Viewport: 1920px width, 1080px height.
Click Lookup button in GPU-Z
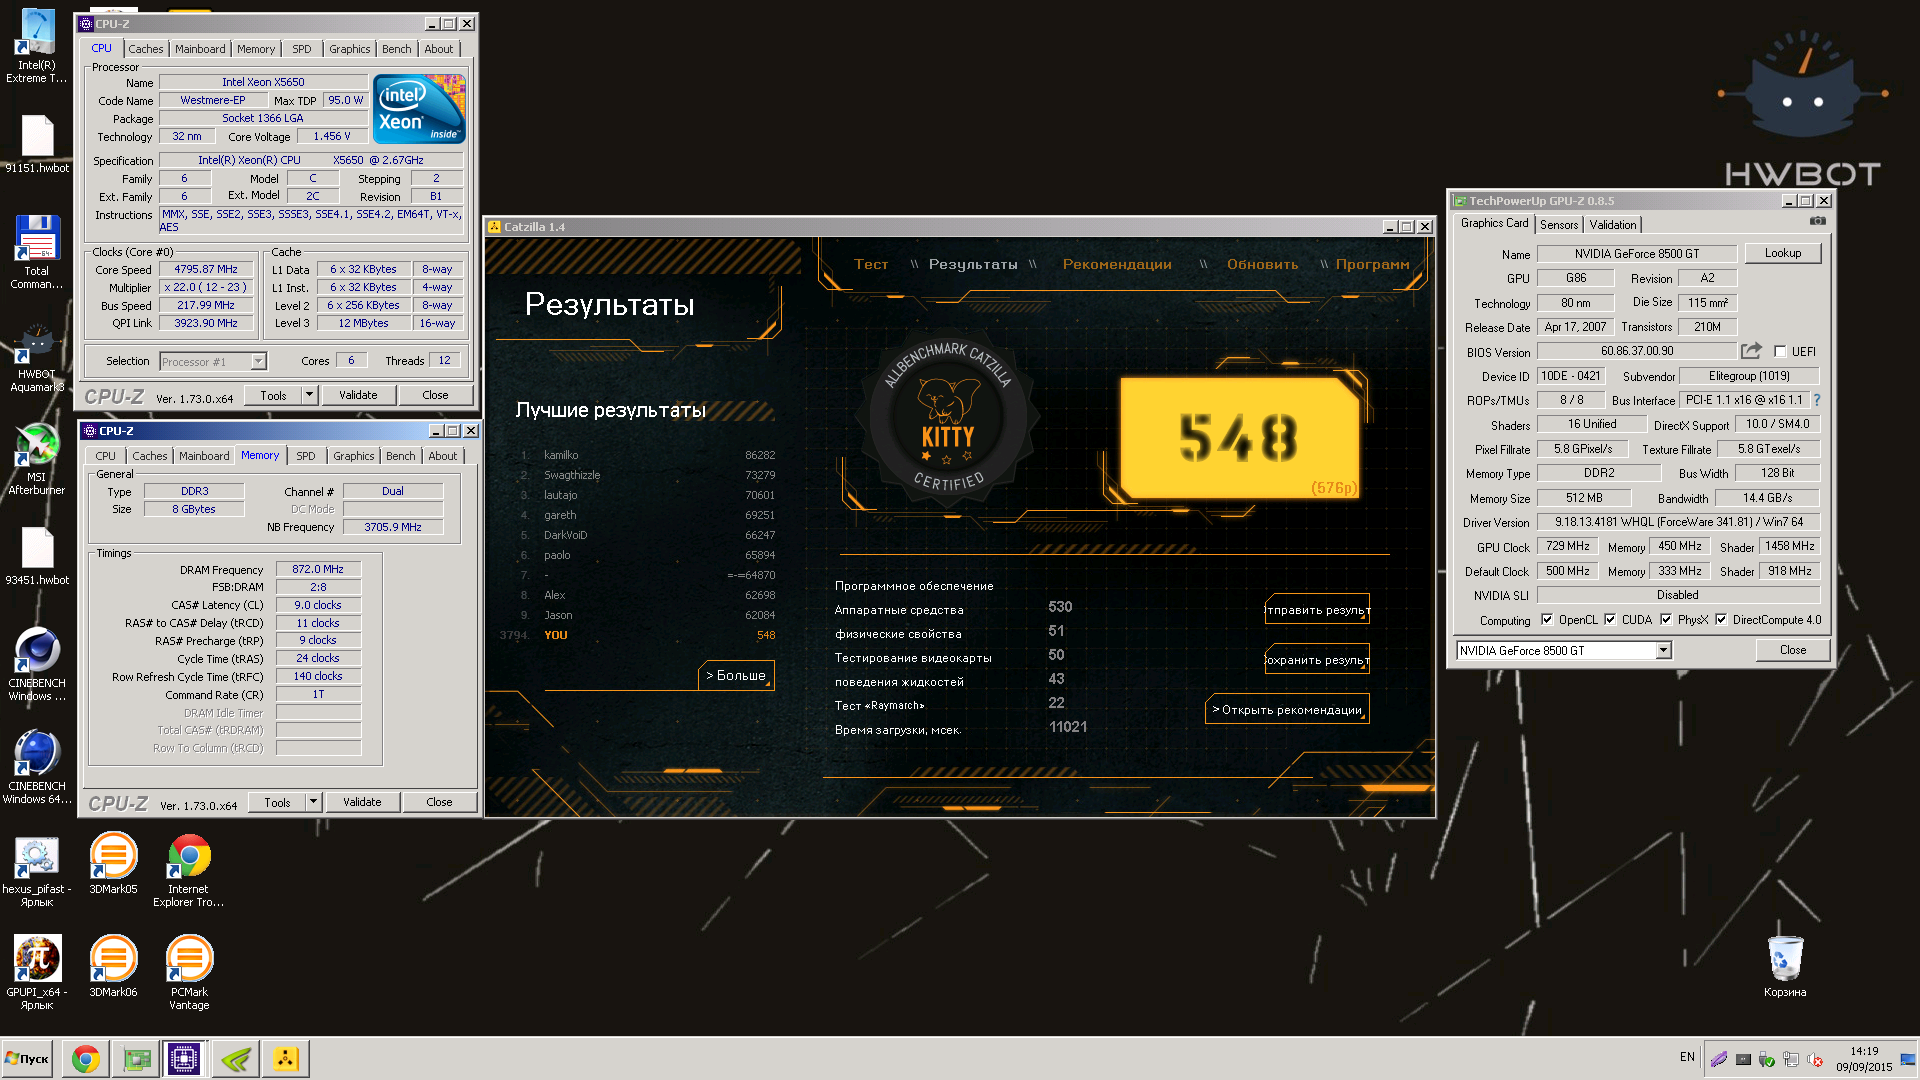(1783, 253)
